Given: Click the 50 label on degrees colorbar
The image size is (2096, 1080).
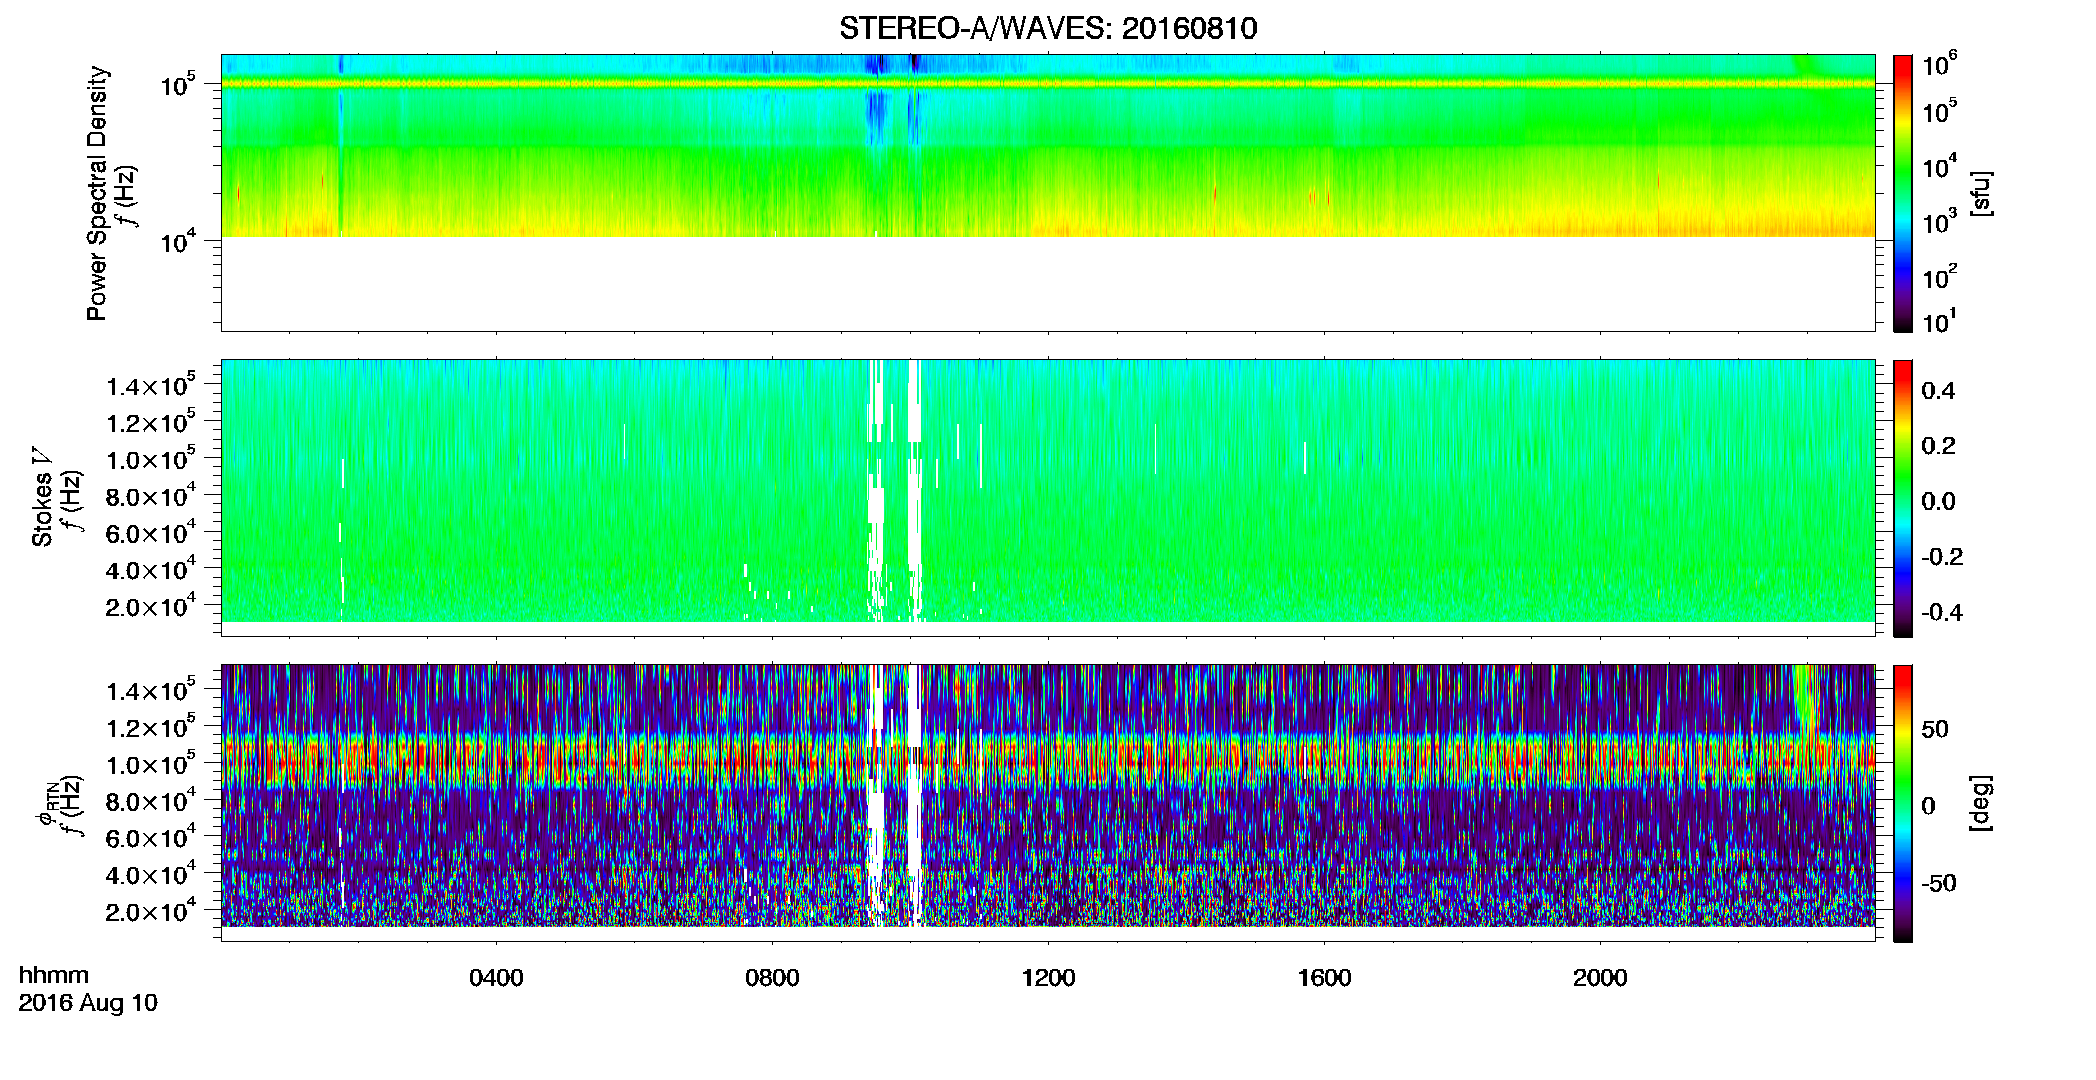Looking at the screenshot, I should coord(1935,729).
